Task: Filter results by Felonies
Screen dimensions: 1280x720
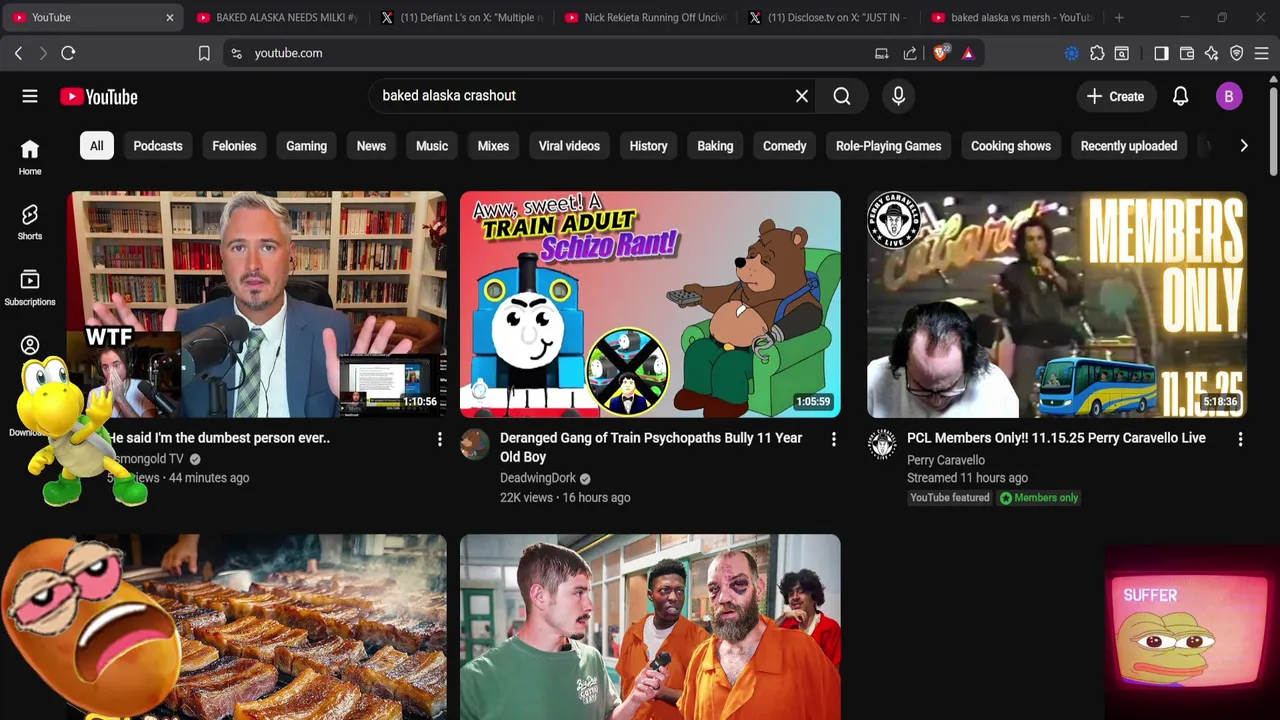Action: pos(234,146)
